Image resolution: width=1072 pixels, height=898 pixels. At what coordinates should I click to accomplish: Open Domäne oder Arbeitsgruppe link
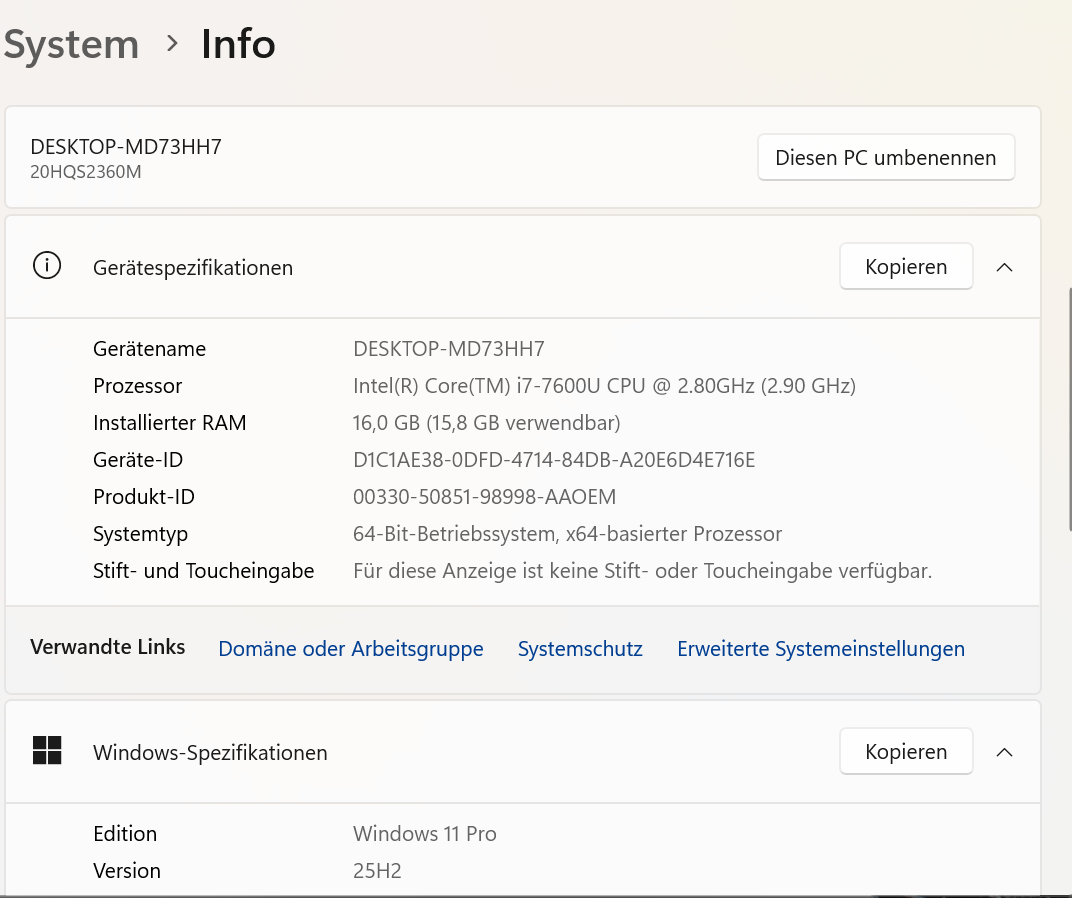coord(351,648)
